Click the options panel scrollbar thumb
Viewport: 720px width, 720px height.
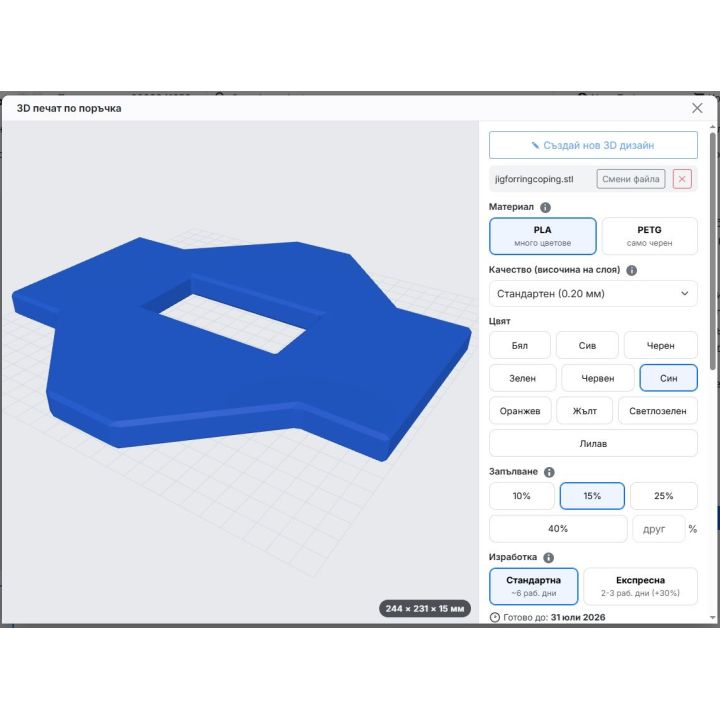pyautogui.click(x=712, y=252)
